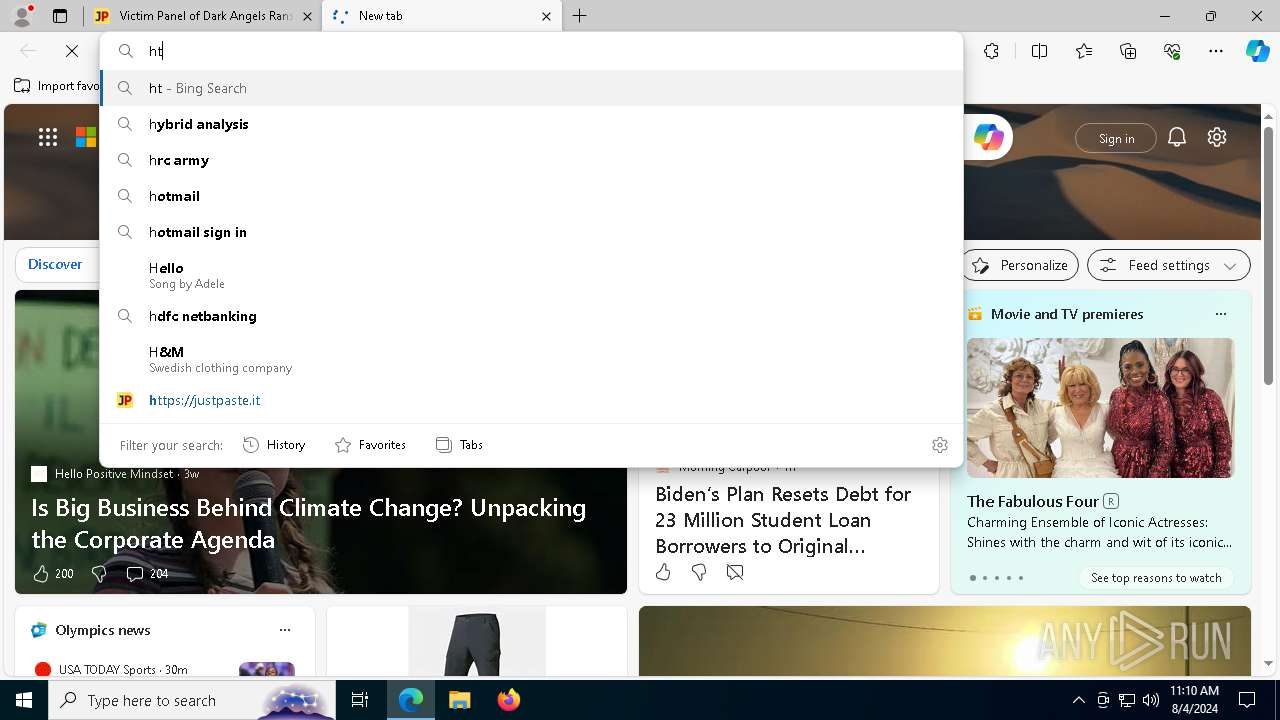This screenshot has height=720, width=1280.
Task: Open the apps grid launcher
Action: coord(48,137)
